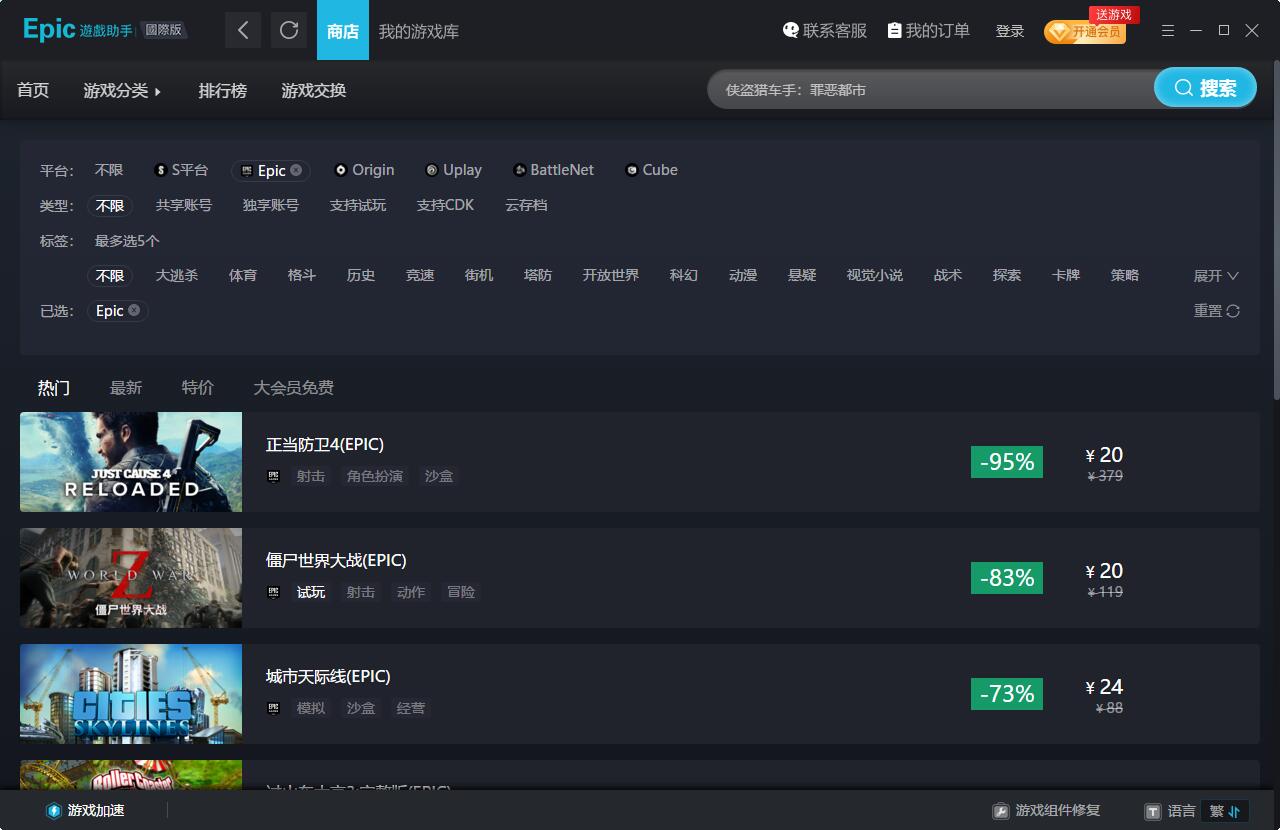1280x830 pixels.
Task: Open 我的订单 orders
Action: click(929, 31)
